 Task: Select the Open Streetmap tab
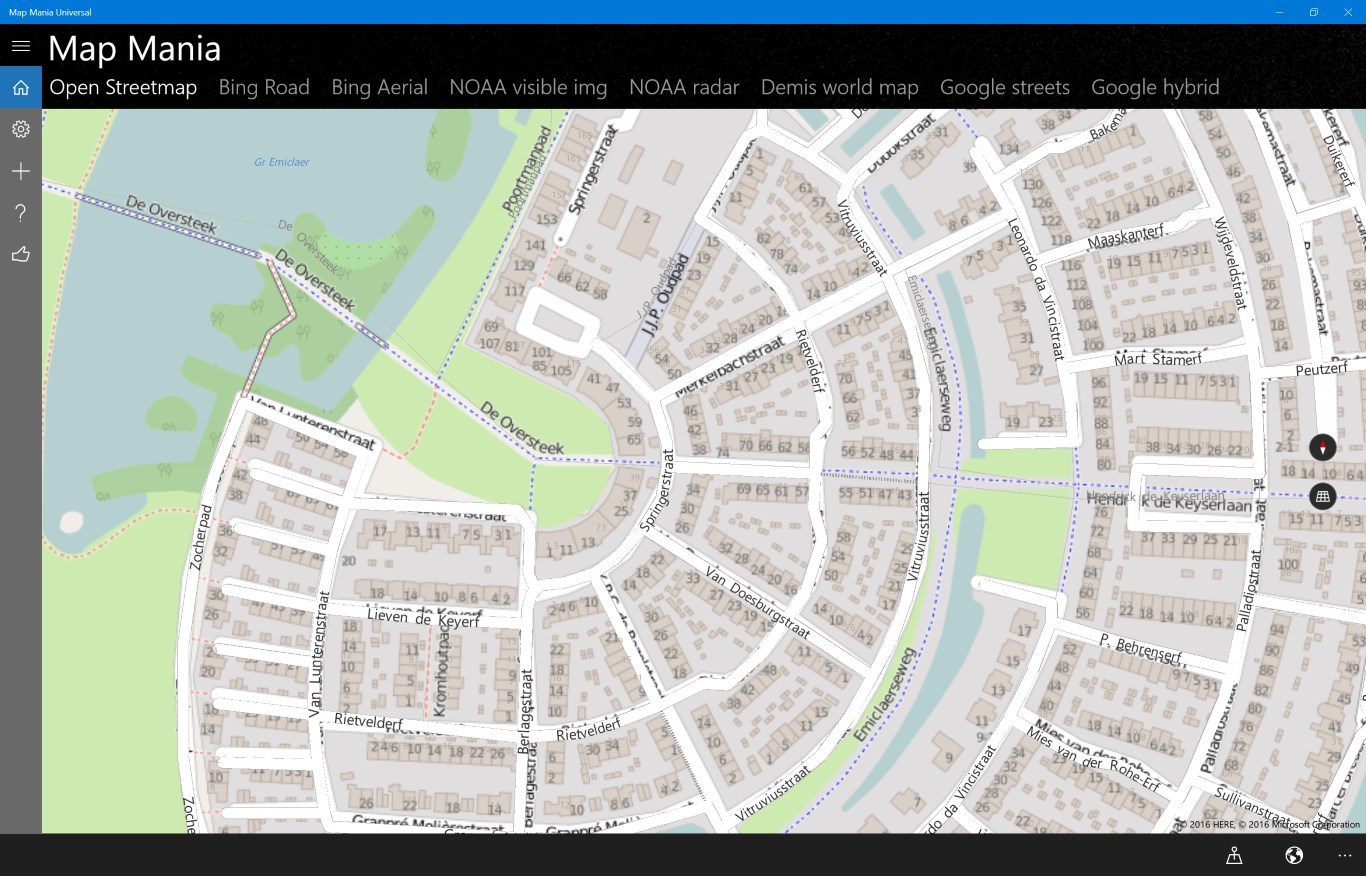click(123, 87)
